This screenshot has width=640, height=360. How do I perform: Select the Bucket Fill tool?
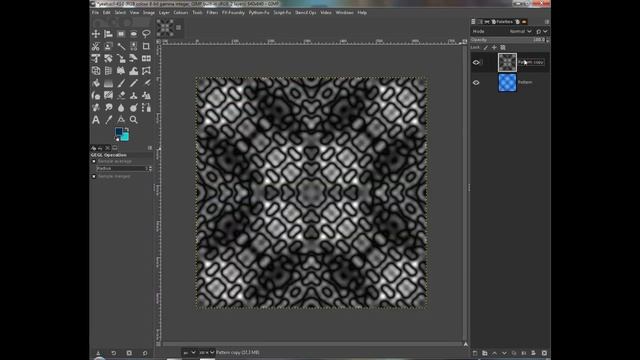(x=96, y=83)
